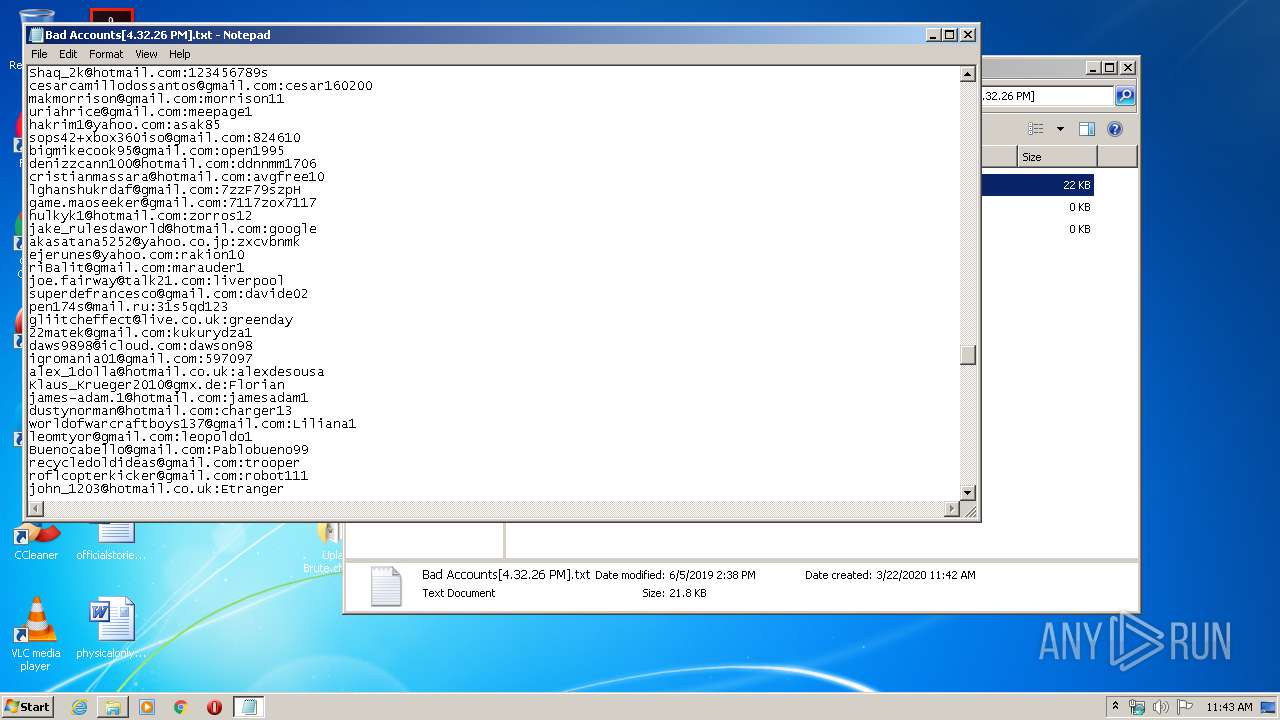
Task: Click the 11:43 AM system clock
Action: (x=1229, y=707)
